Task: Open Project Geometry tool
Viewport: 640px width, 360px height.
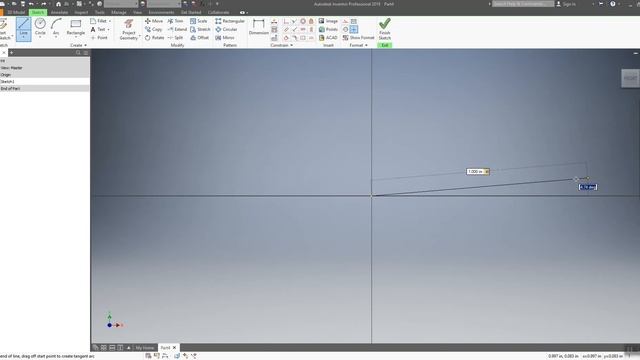Action: pyautogui.click(x=129, y=29)
